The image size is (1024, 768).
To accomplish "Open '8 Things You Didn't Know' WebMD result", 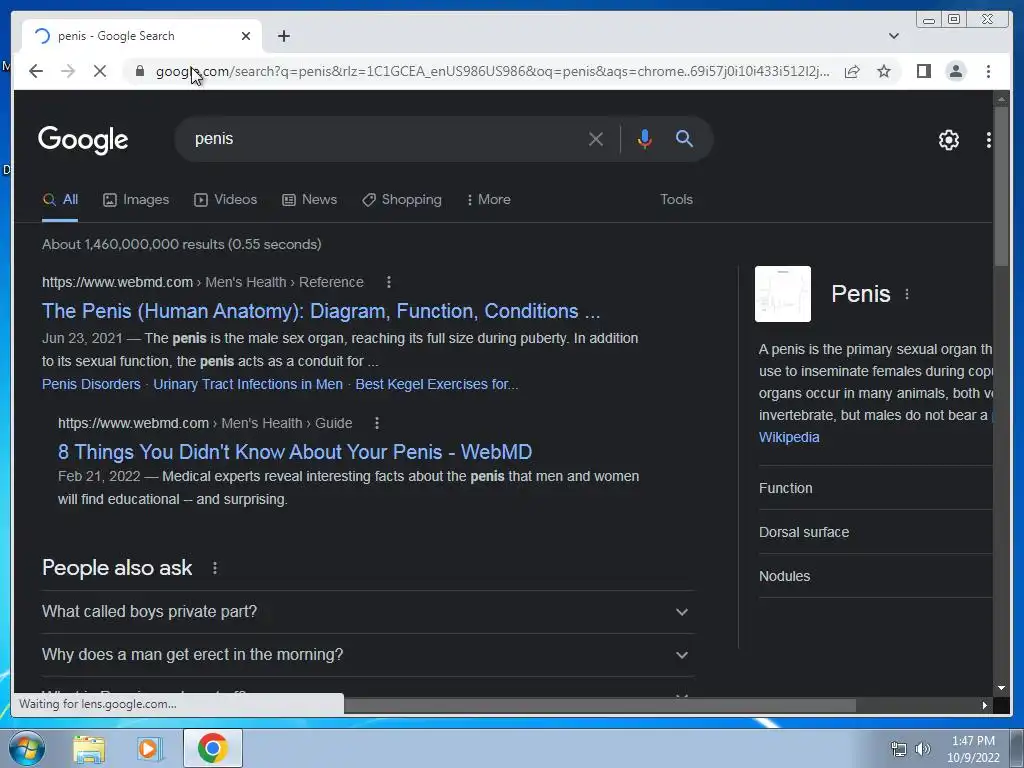I will tap(295, 452).
